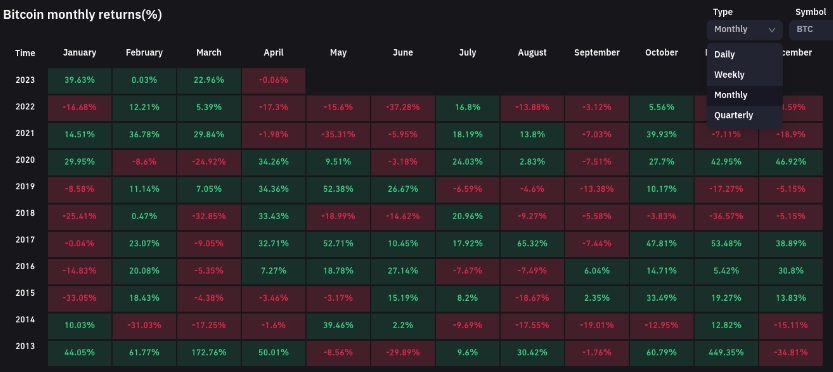833x372 pixels.
Task: Click the 2022 June -37.28% cell
Action: click(x=403, y=107)
